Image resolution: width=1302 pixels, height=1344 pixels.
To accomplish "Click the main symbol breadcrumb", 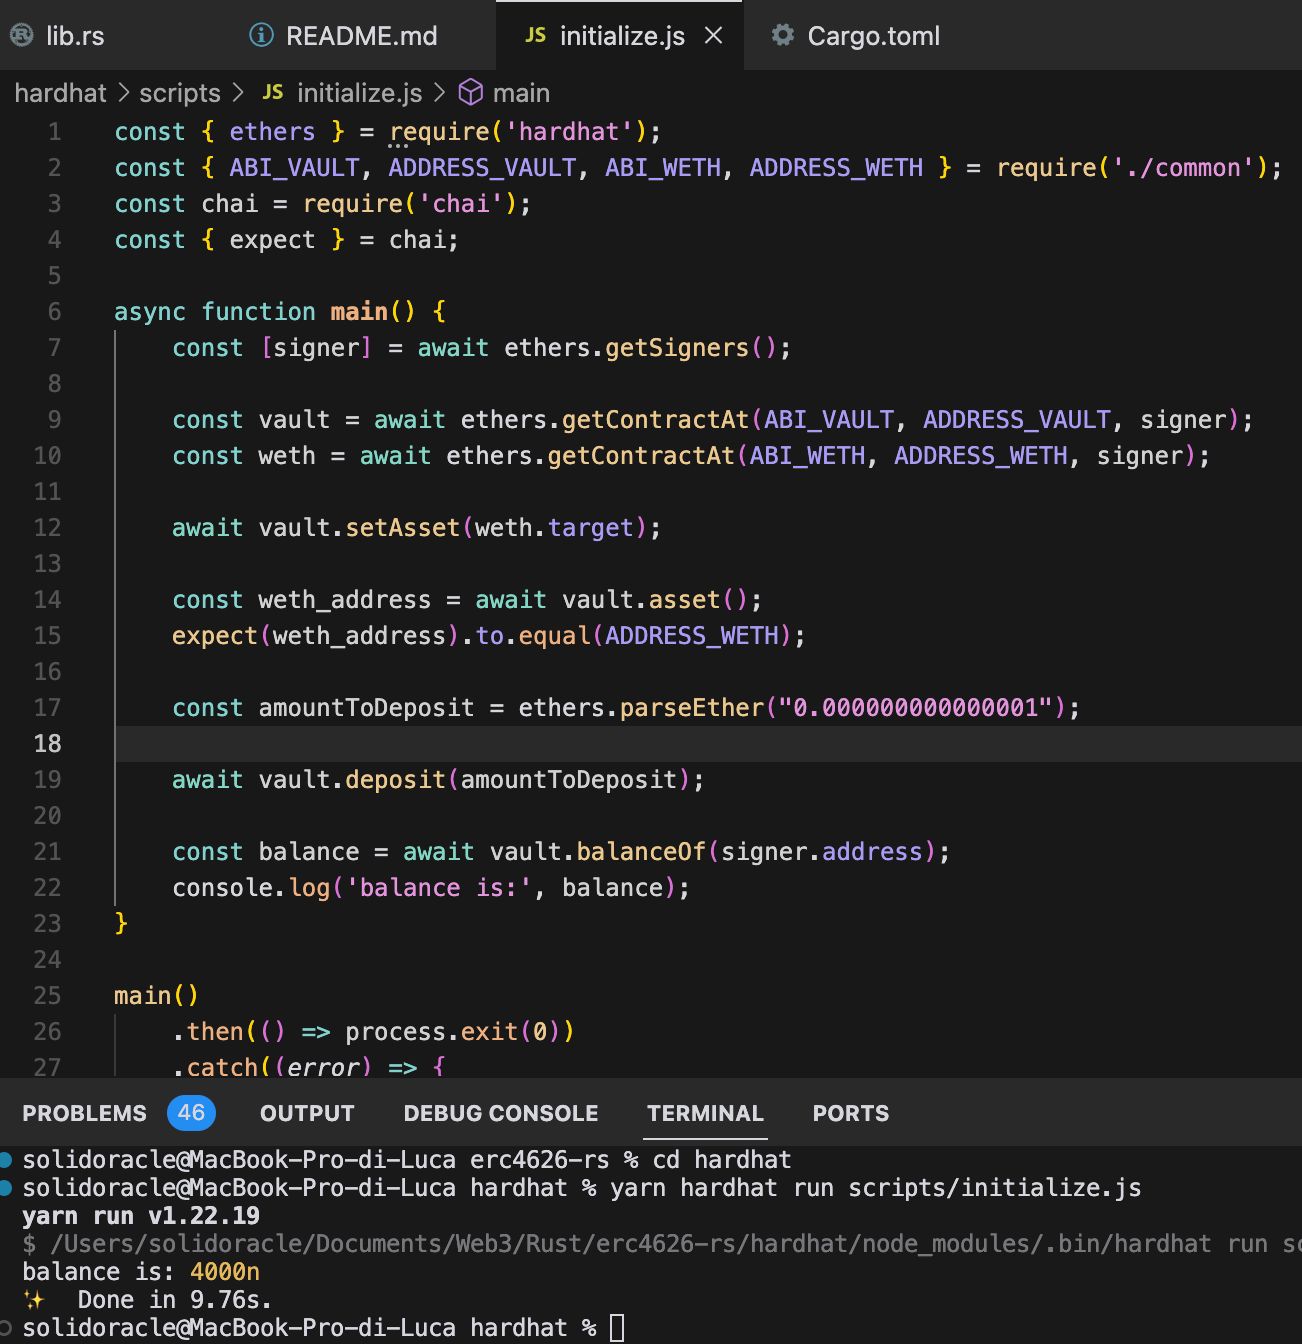I will tap(521, 93).
